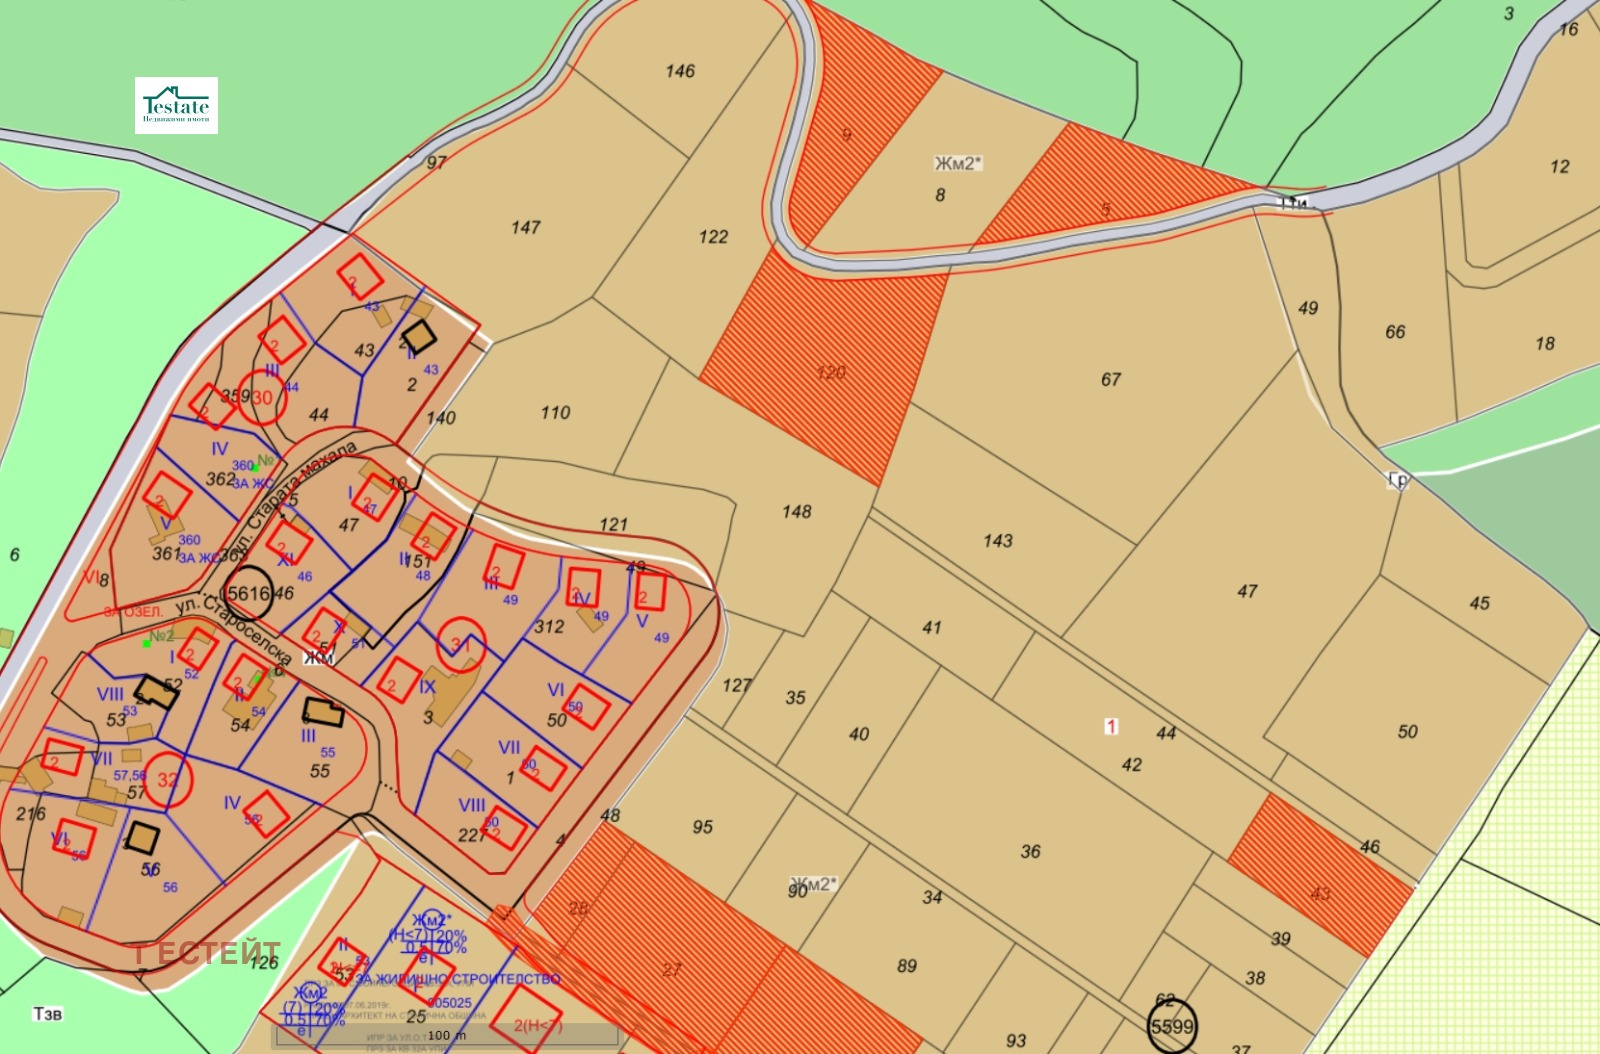Image resolution: width=1600 pixels, height=1054 pixels.
Task: Click the red circle marker numbered 32
Action: coord(167,780)
